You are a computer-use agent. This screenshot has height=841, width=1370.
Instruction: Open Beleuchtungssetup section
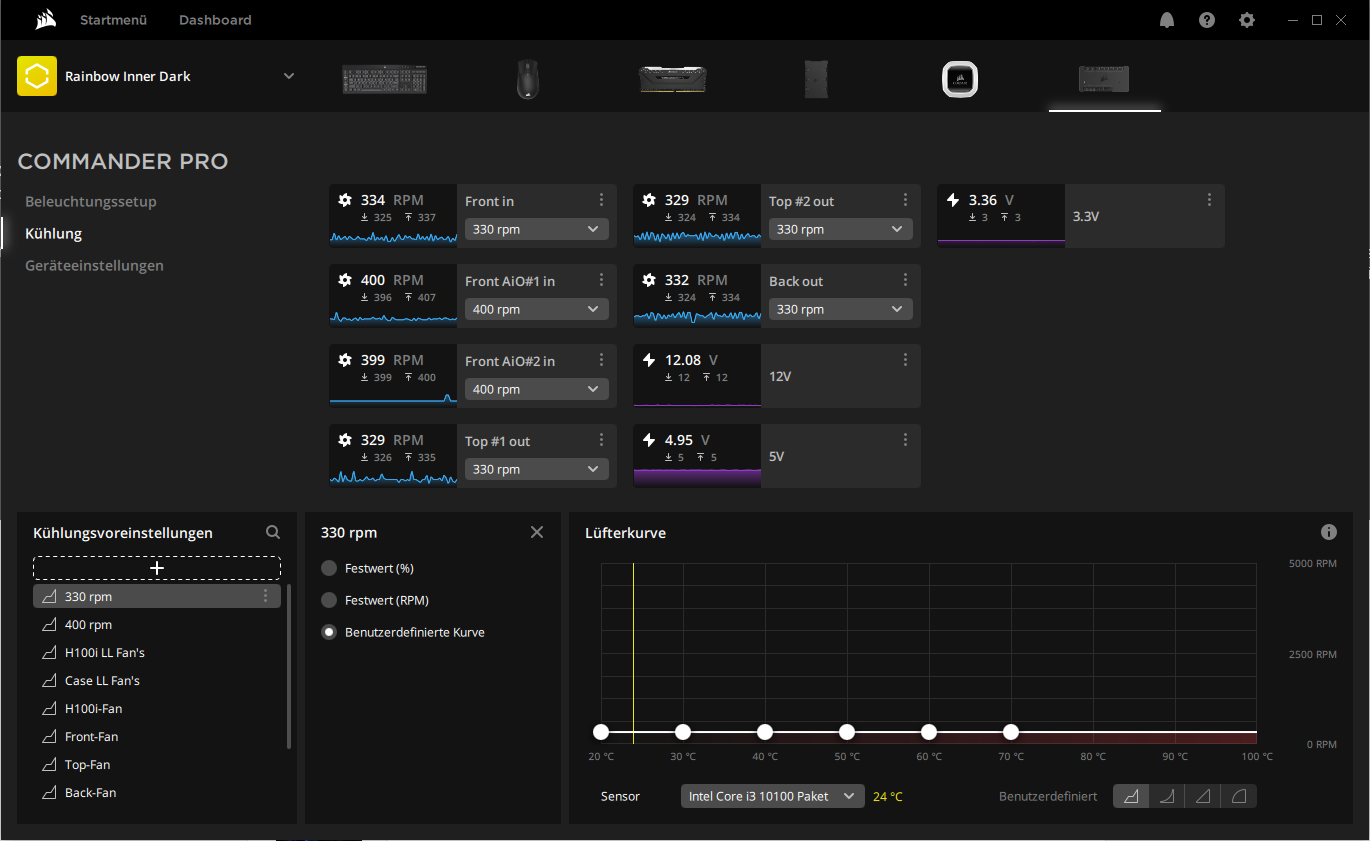91,202
